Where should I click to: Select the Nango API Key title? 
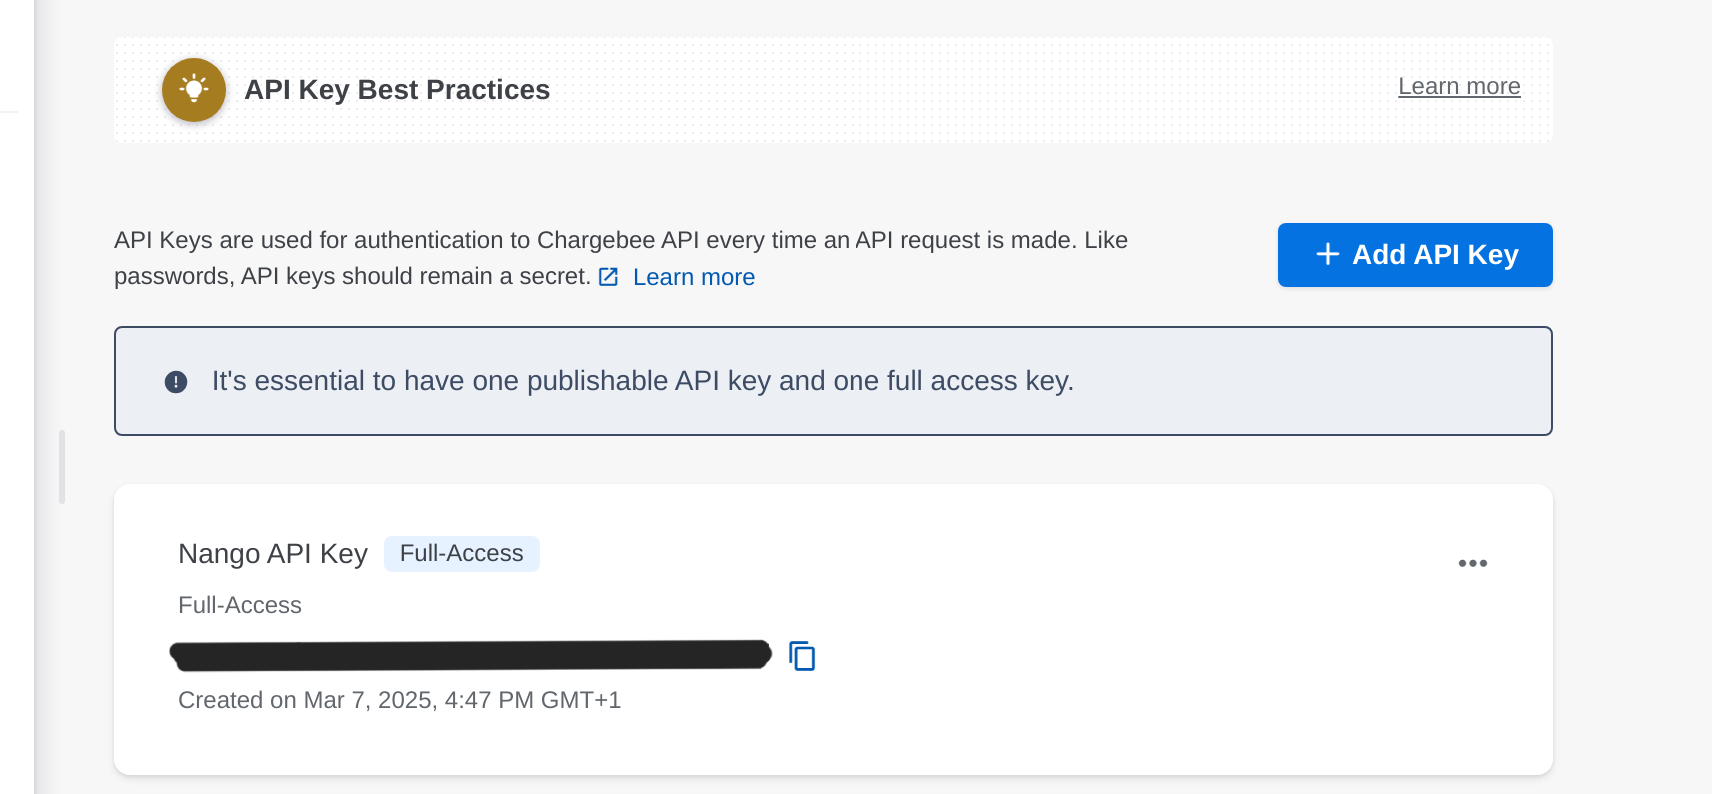273,554
